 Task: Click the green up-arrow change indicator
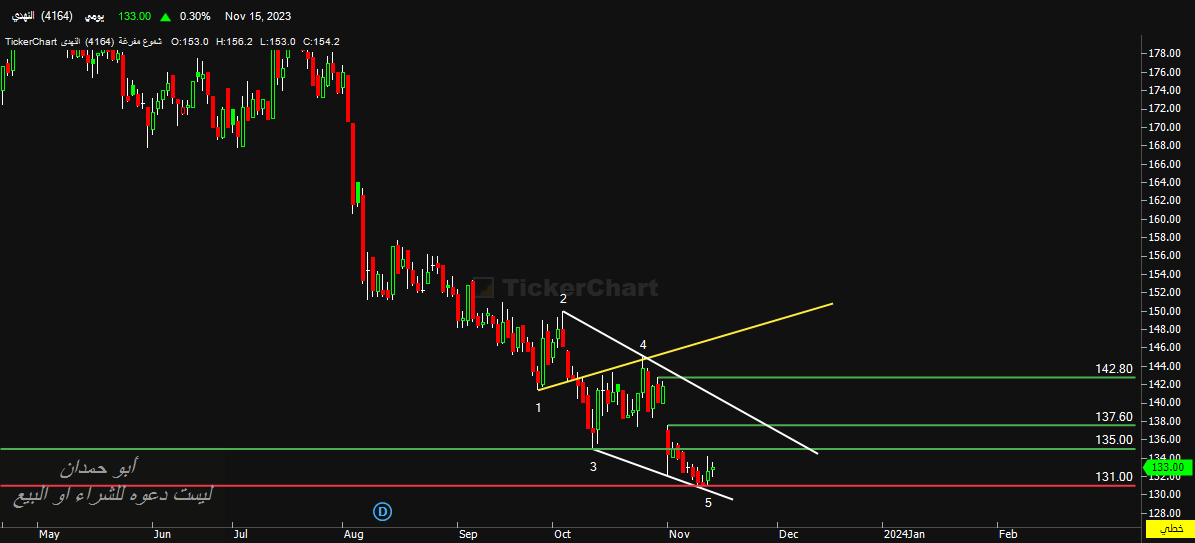(165, 16)
